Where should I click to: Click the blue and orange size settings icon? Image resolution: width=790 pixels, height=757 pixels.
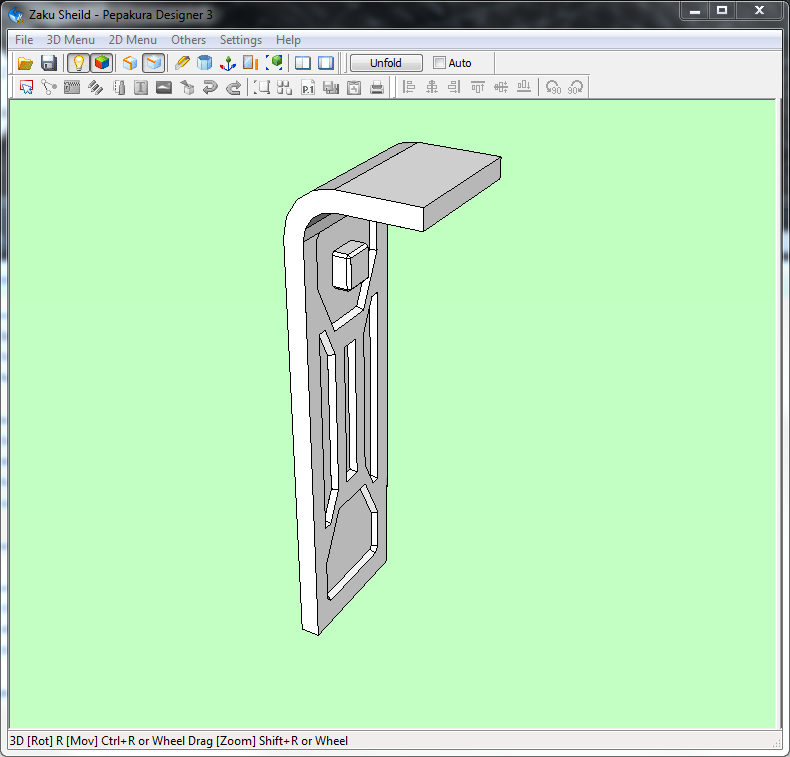[250, 63]
